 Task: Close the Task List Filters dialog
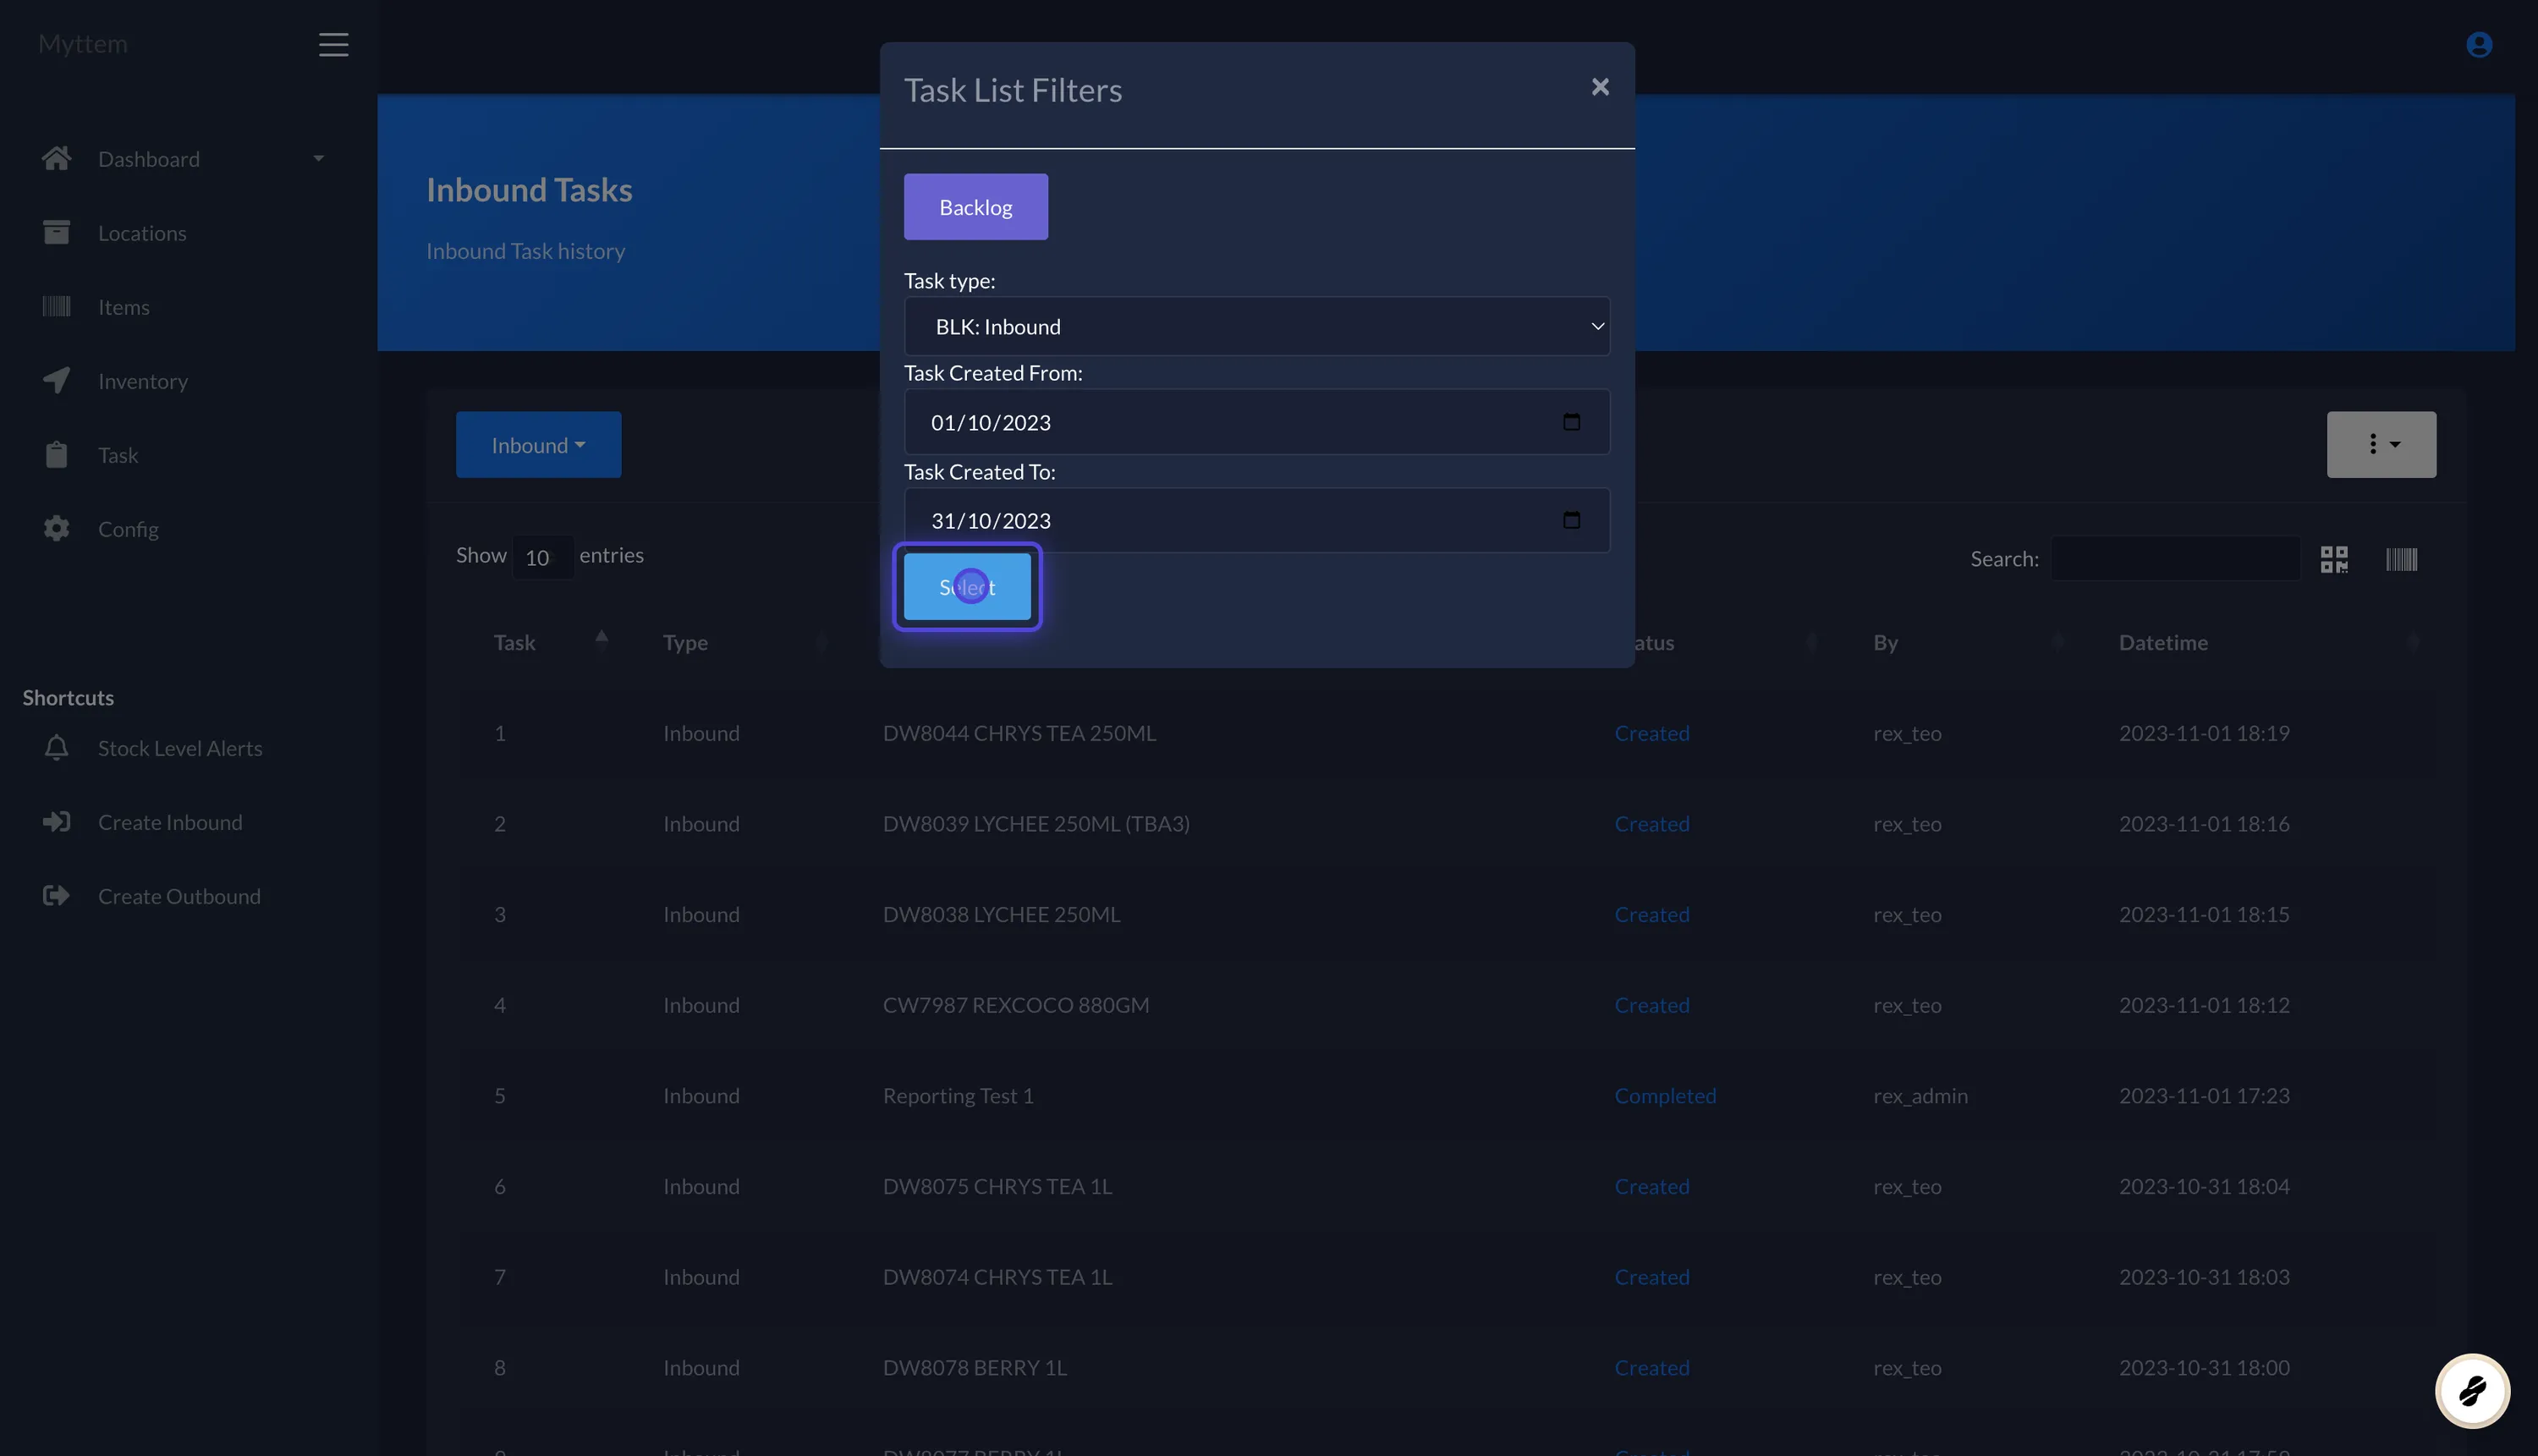(x=1599, y=87)
